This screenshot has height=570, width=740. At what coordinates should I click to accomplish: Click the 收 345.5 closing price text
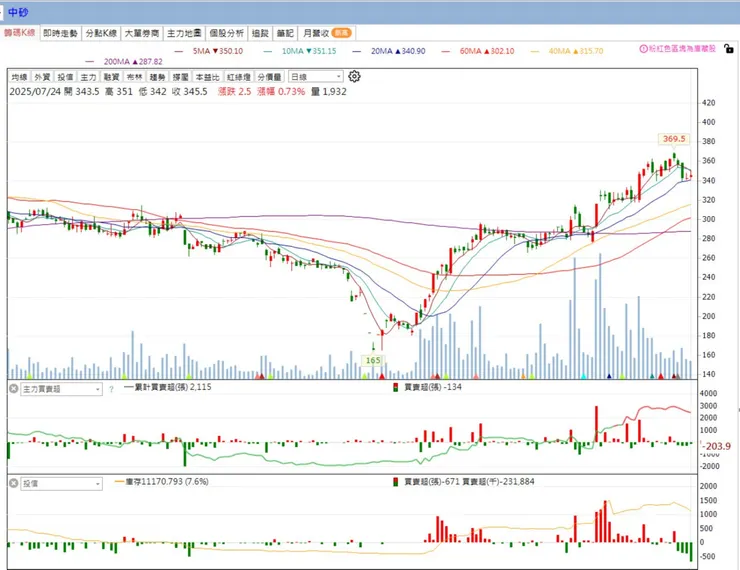click(189, 92)
